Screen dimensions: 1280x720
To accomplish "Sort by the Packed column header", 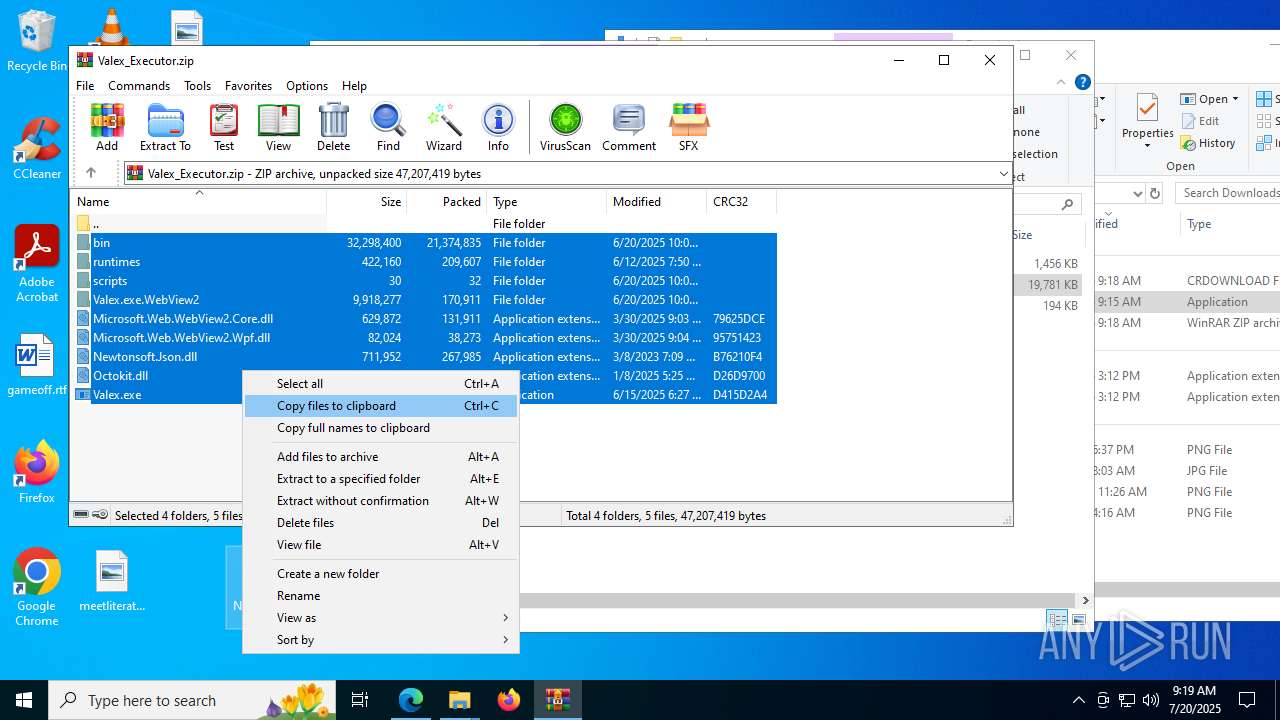I will coord(446,201).
